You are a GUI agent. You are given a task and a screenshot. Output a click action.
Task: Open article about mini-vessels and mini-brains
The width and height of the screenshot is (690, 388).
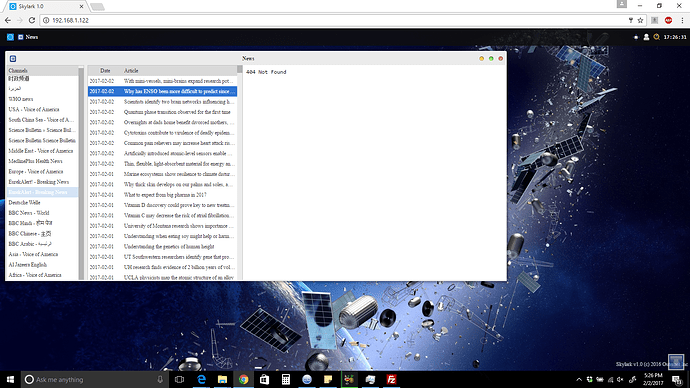162,81
